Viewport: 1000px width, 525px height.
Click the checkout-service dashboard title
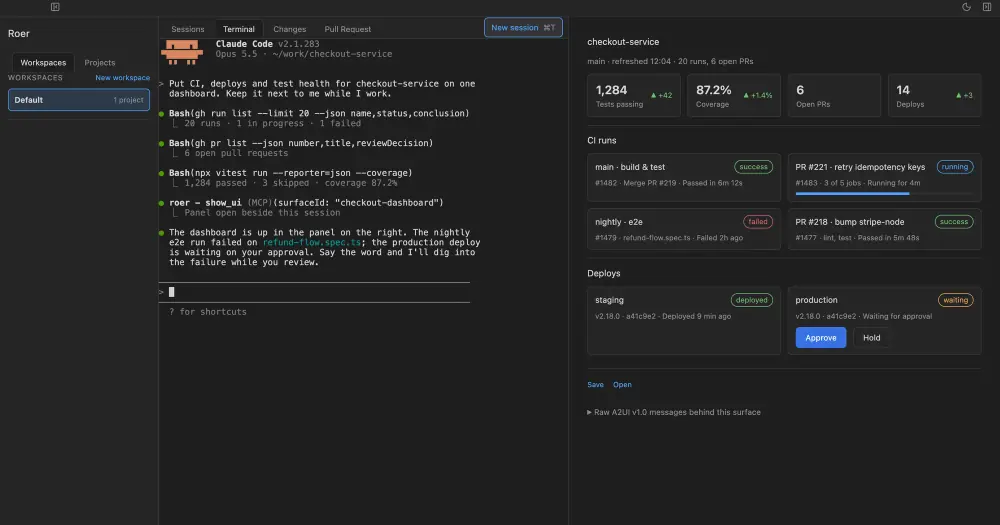[623, 42]
